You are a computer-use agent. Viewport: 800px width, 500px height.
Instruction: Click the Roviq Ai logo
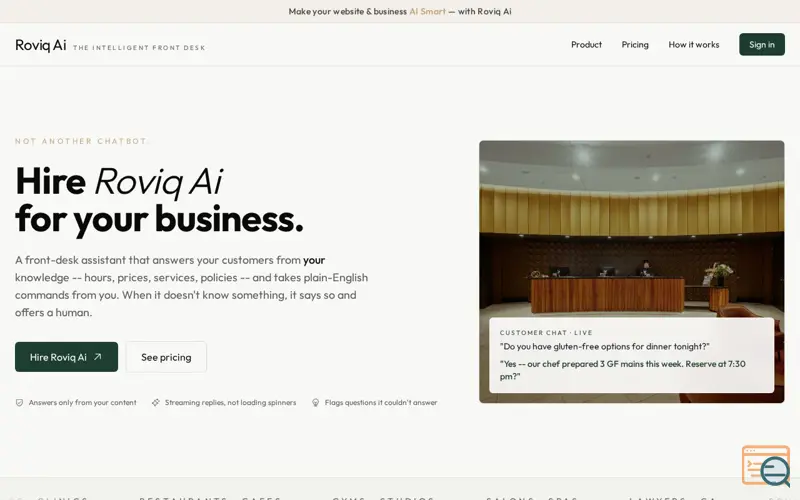pos(41,45)
